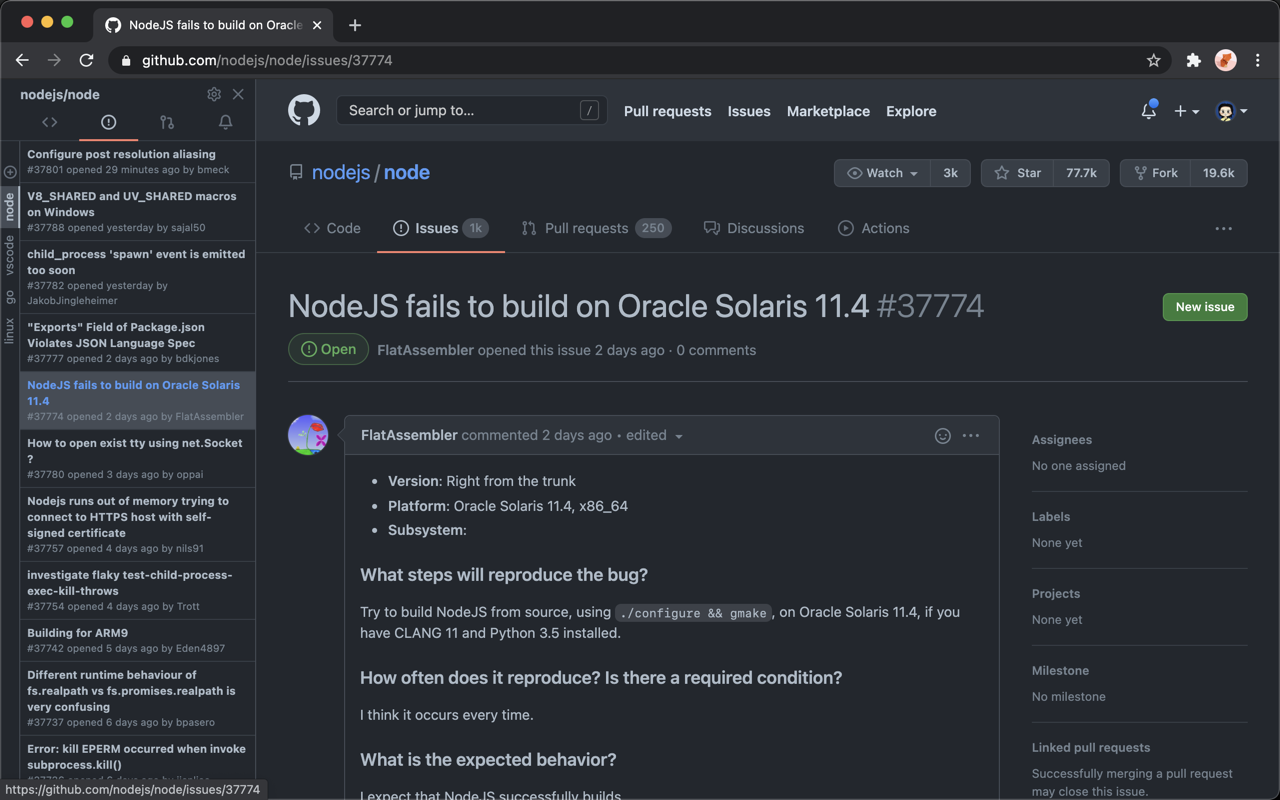This screenshot has width=1280, height=800.
Task: Open the browser Extensions puzzle icon
Action: [x=1193, y=60]
